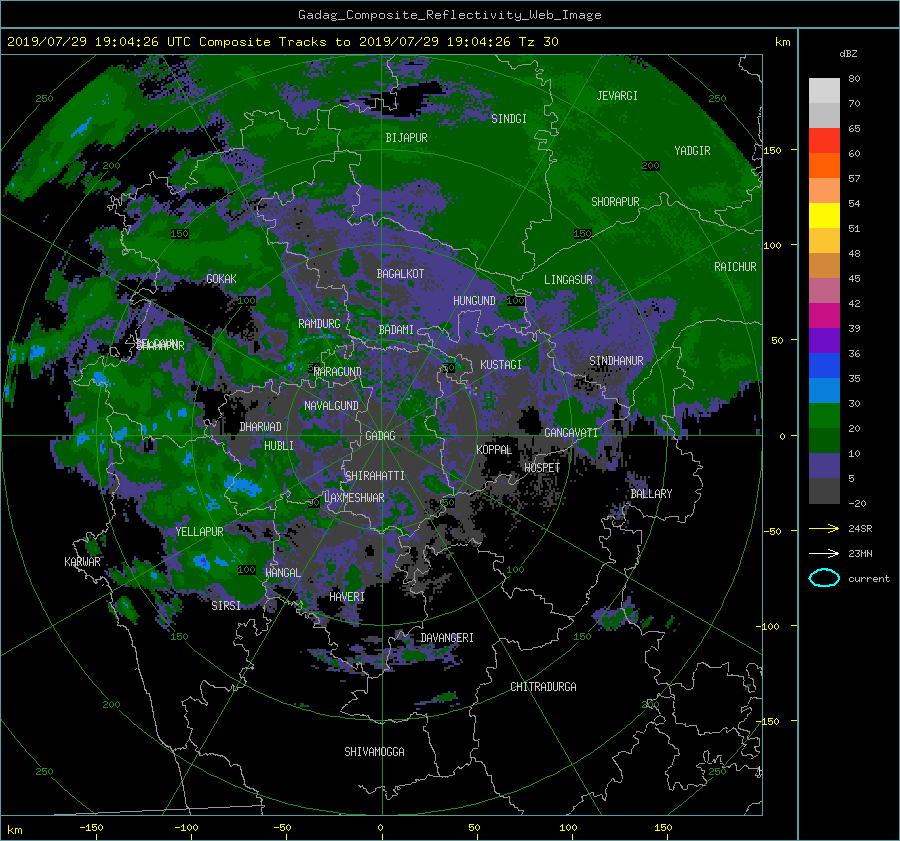The height and width of the screenshot is (841, 900).
Task: Click the 150 tick on the right axis
Action: [773, 150]
